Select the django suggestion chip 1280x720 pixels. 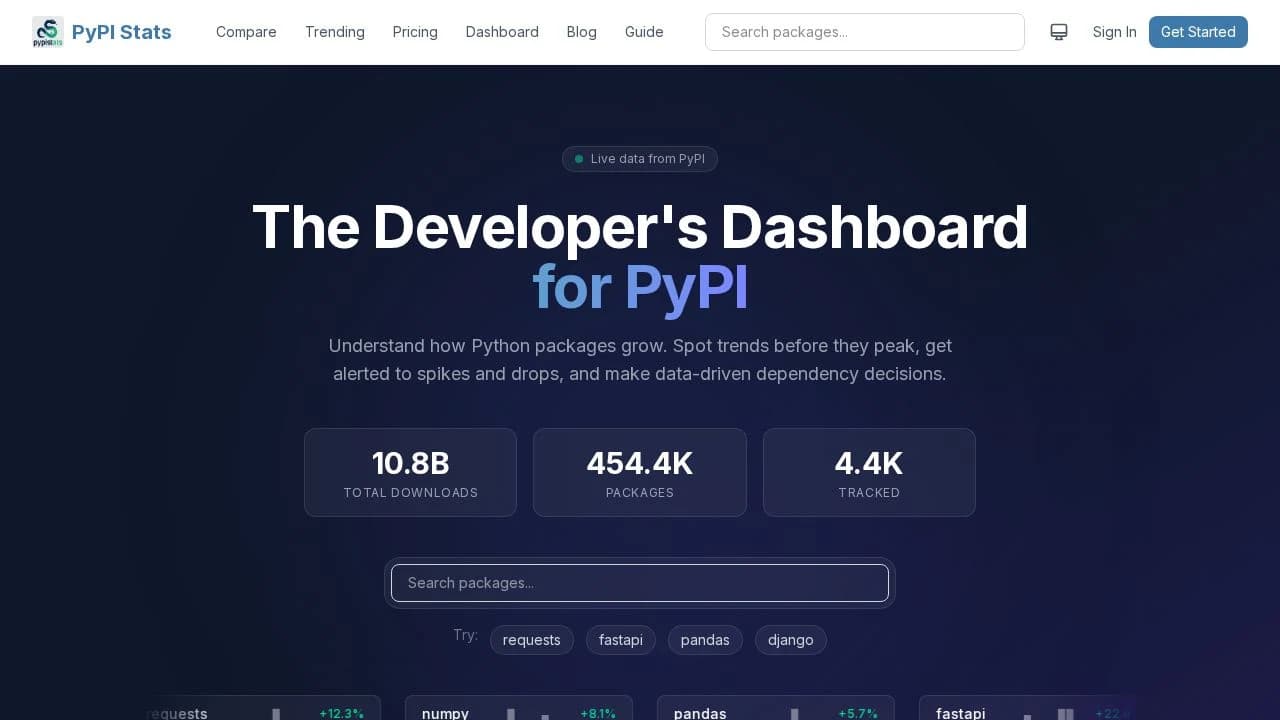pos(790,640)
